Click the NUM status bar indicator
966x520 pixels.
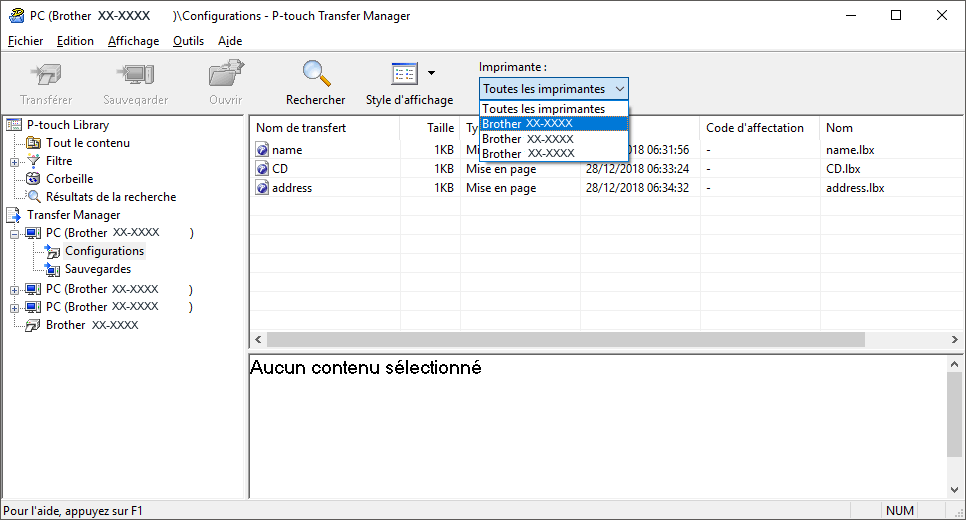click(x=899, y=511)
